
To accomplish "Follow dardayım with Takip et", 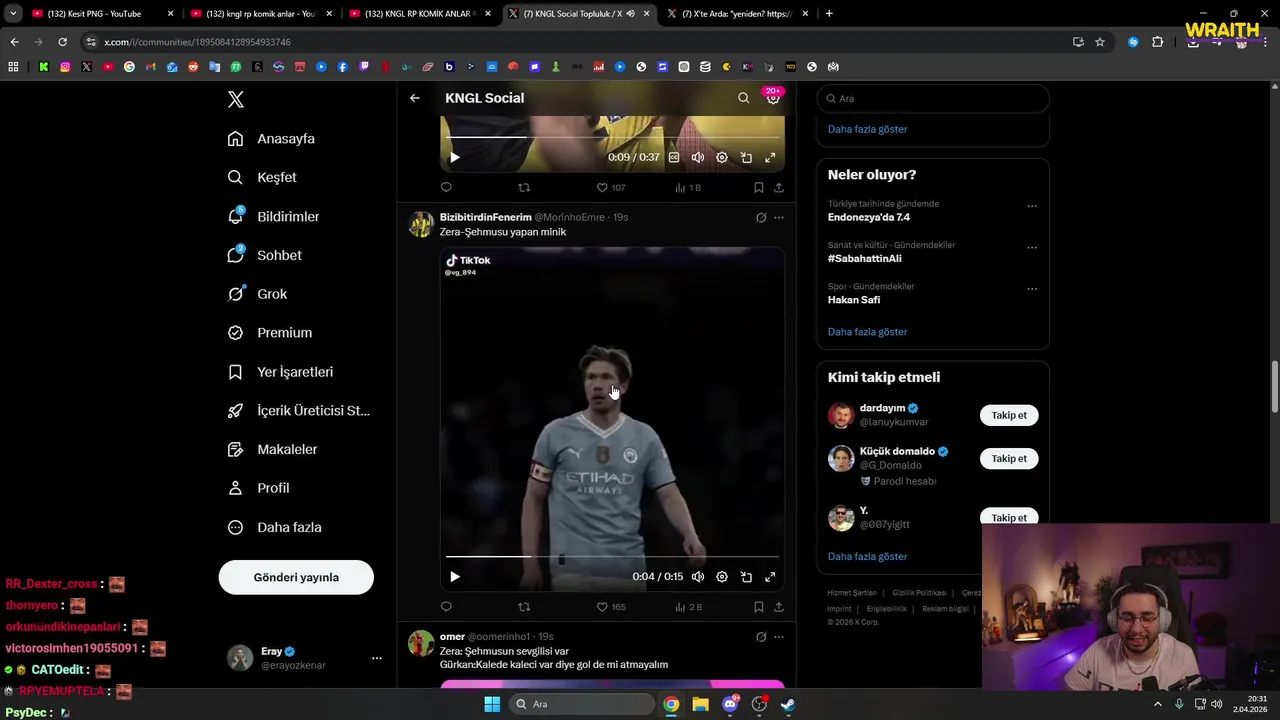I will [1009, 415].
